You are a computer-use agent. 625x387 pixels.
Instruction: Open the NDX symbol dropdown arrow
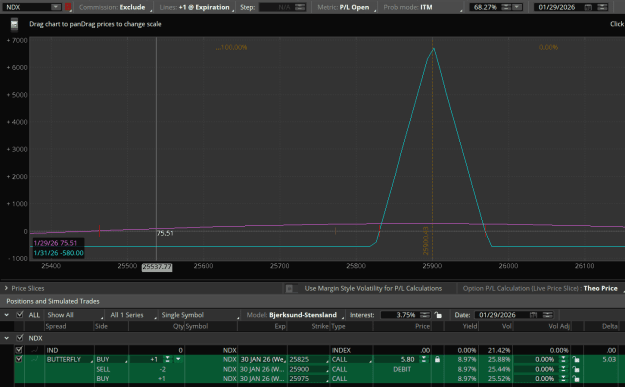[x=55, y=7]
